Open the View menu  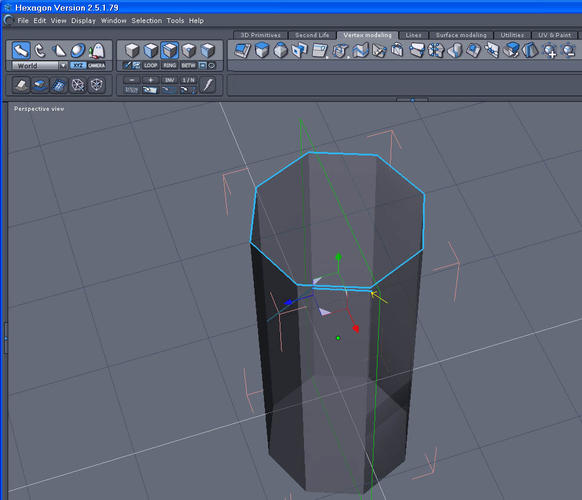tap(59, 21)
